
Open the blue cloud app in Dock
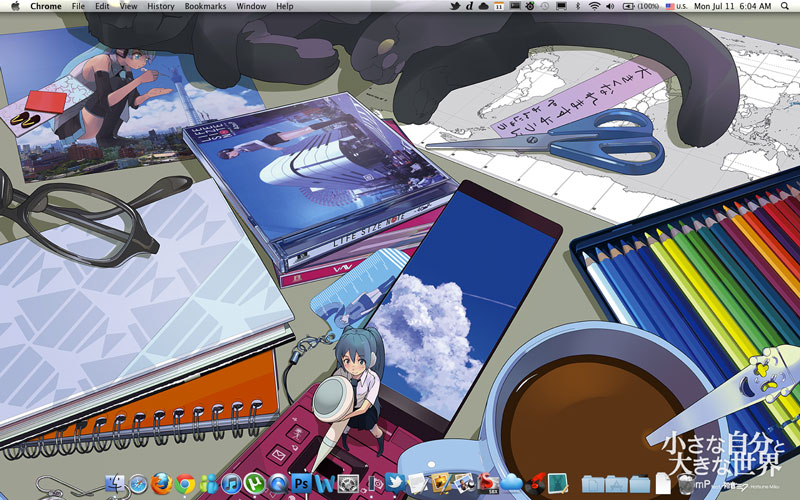511,484
